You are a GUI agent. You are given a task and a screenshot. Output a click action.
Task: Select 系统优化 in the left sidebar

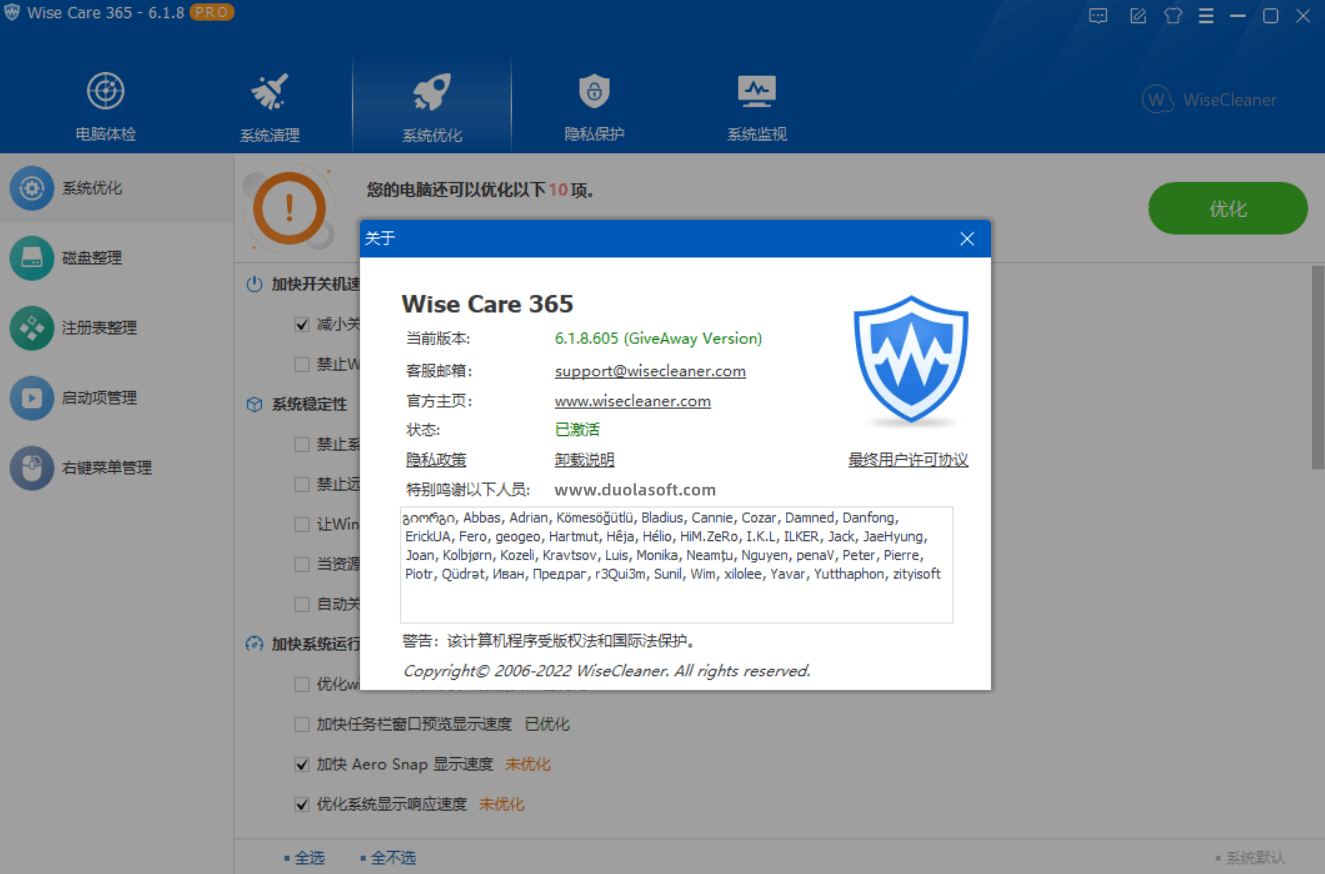(x=117, y=188)
